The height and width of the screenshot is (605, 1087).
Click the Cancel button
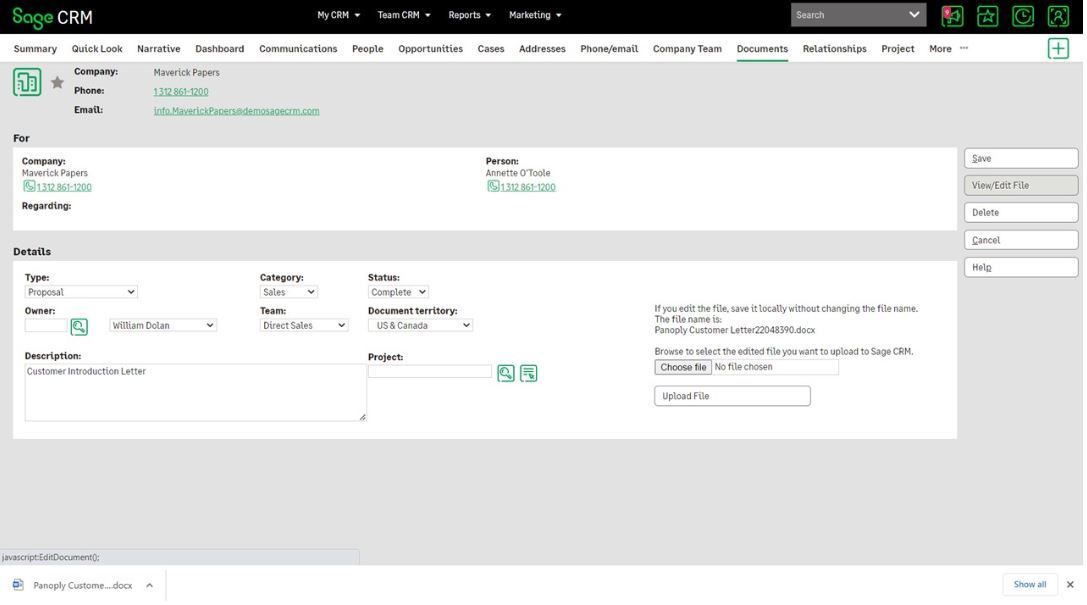[1021, 240]
